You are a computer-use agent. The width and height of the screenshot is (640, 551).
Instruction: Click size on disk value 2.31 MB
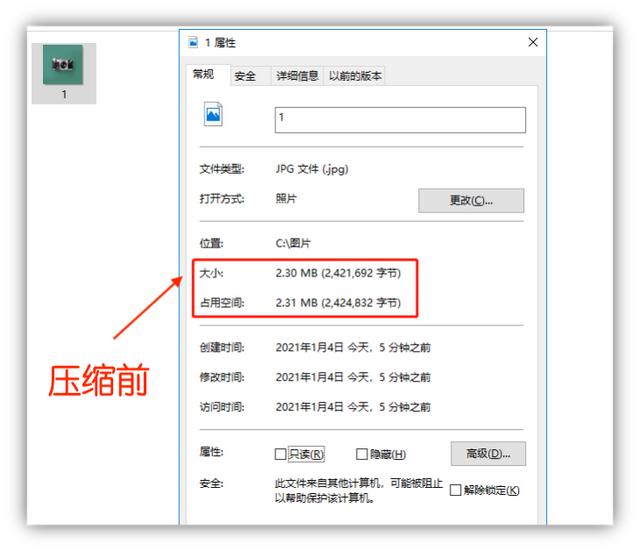[338, 303]
